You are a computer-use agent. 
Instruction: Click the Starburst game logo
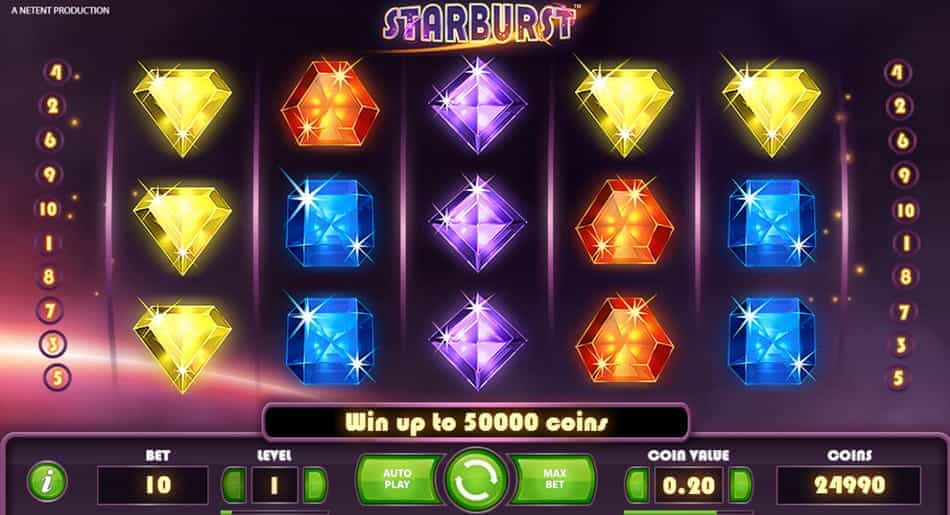479,25
